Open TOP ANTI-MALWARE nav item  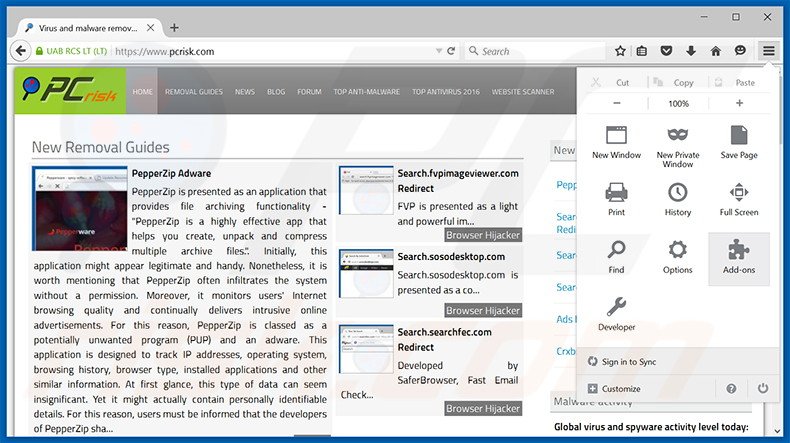[366, 92]
